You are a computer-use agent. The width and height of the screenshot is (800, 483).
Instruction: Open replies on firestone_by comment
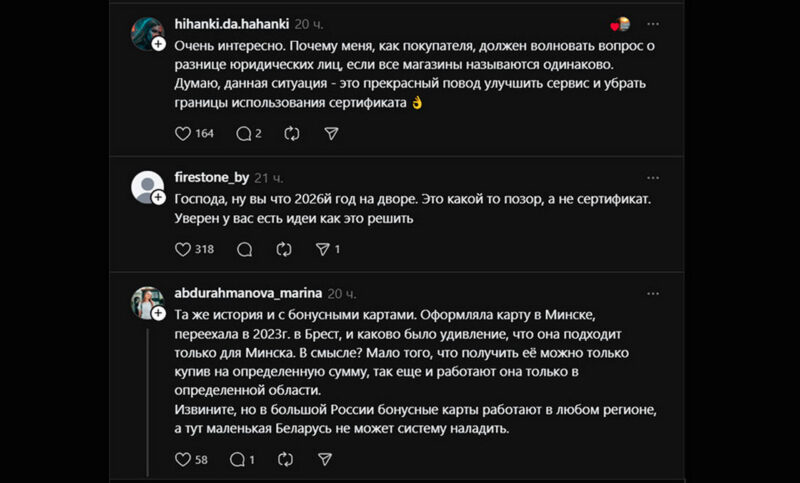243,249
